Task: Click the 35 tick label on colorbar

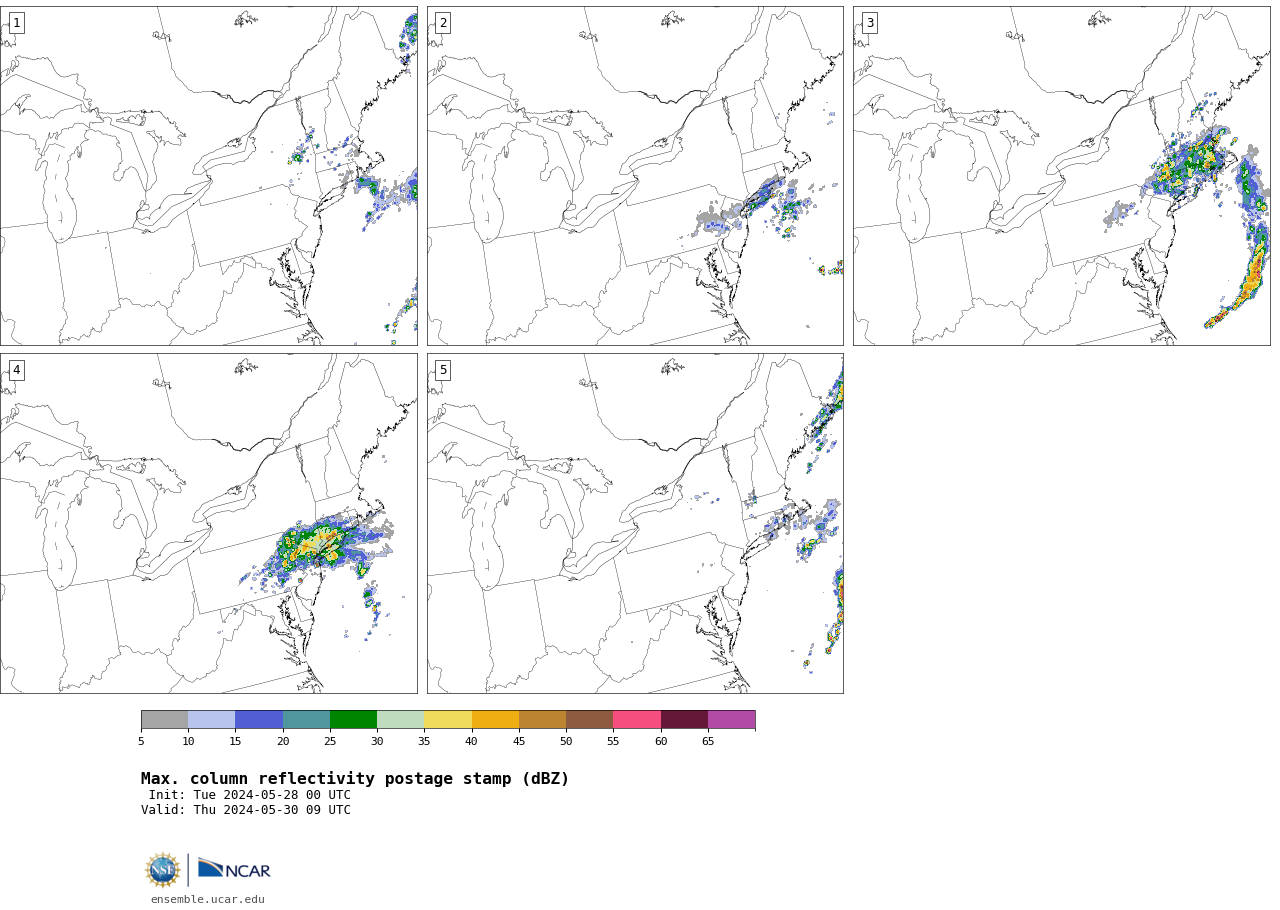Action: [x=424, y=741]
